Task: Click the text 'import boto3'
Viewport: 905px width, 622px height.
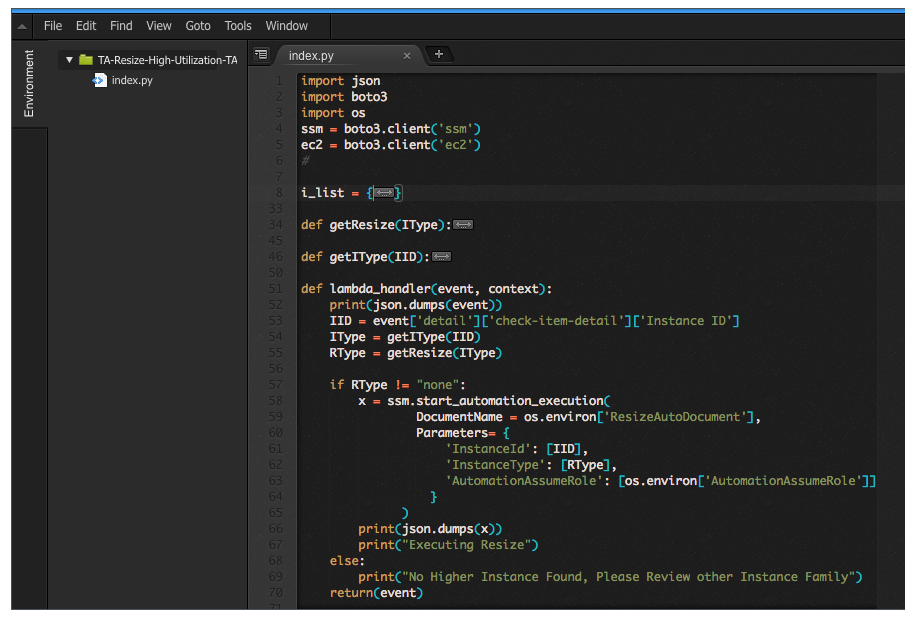Action: coord(344,97)
